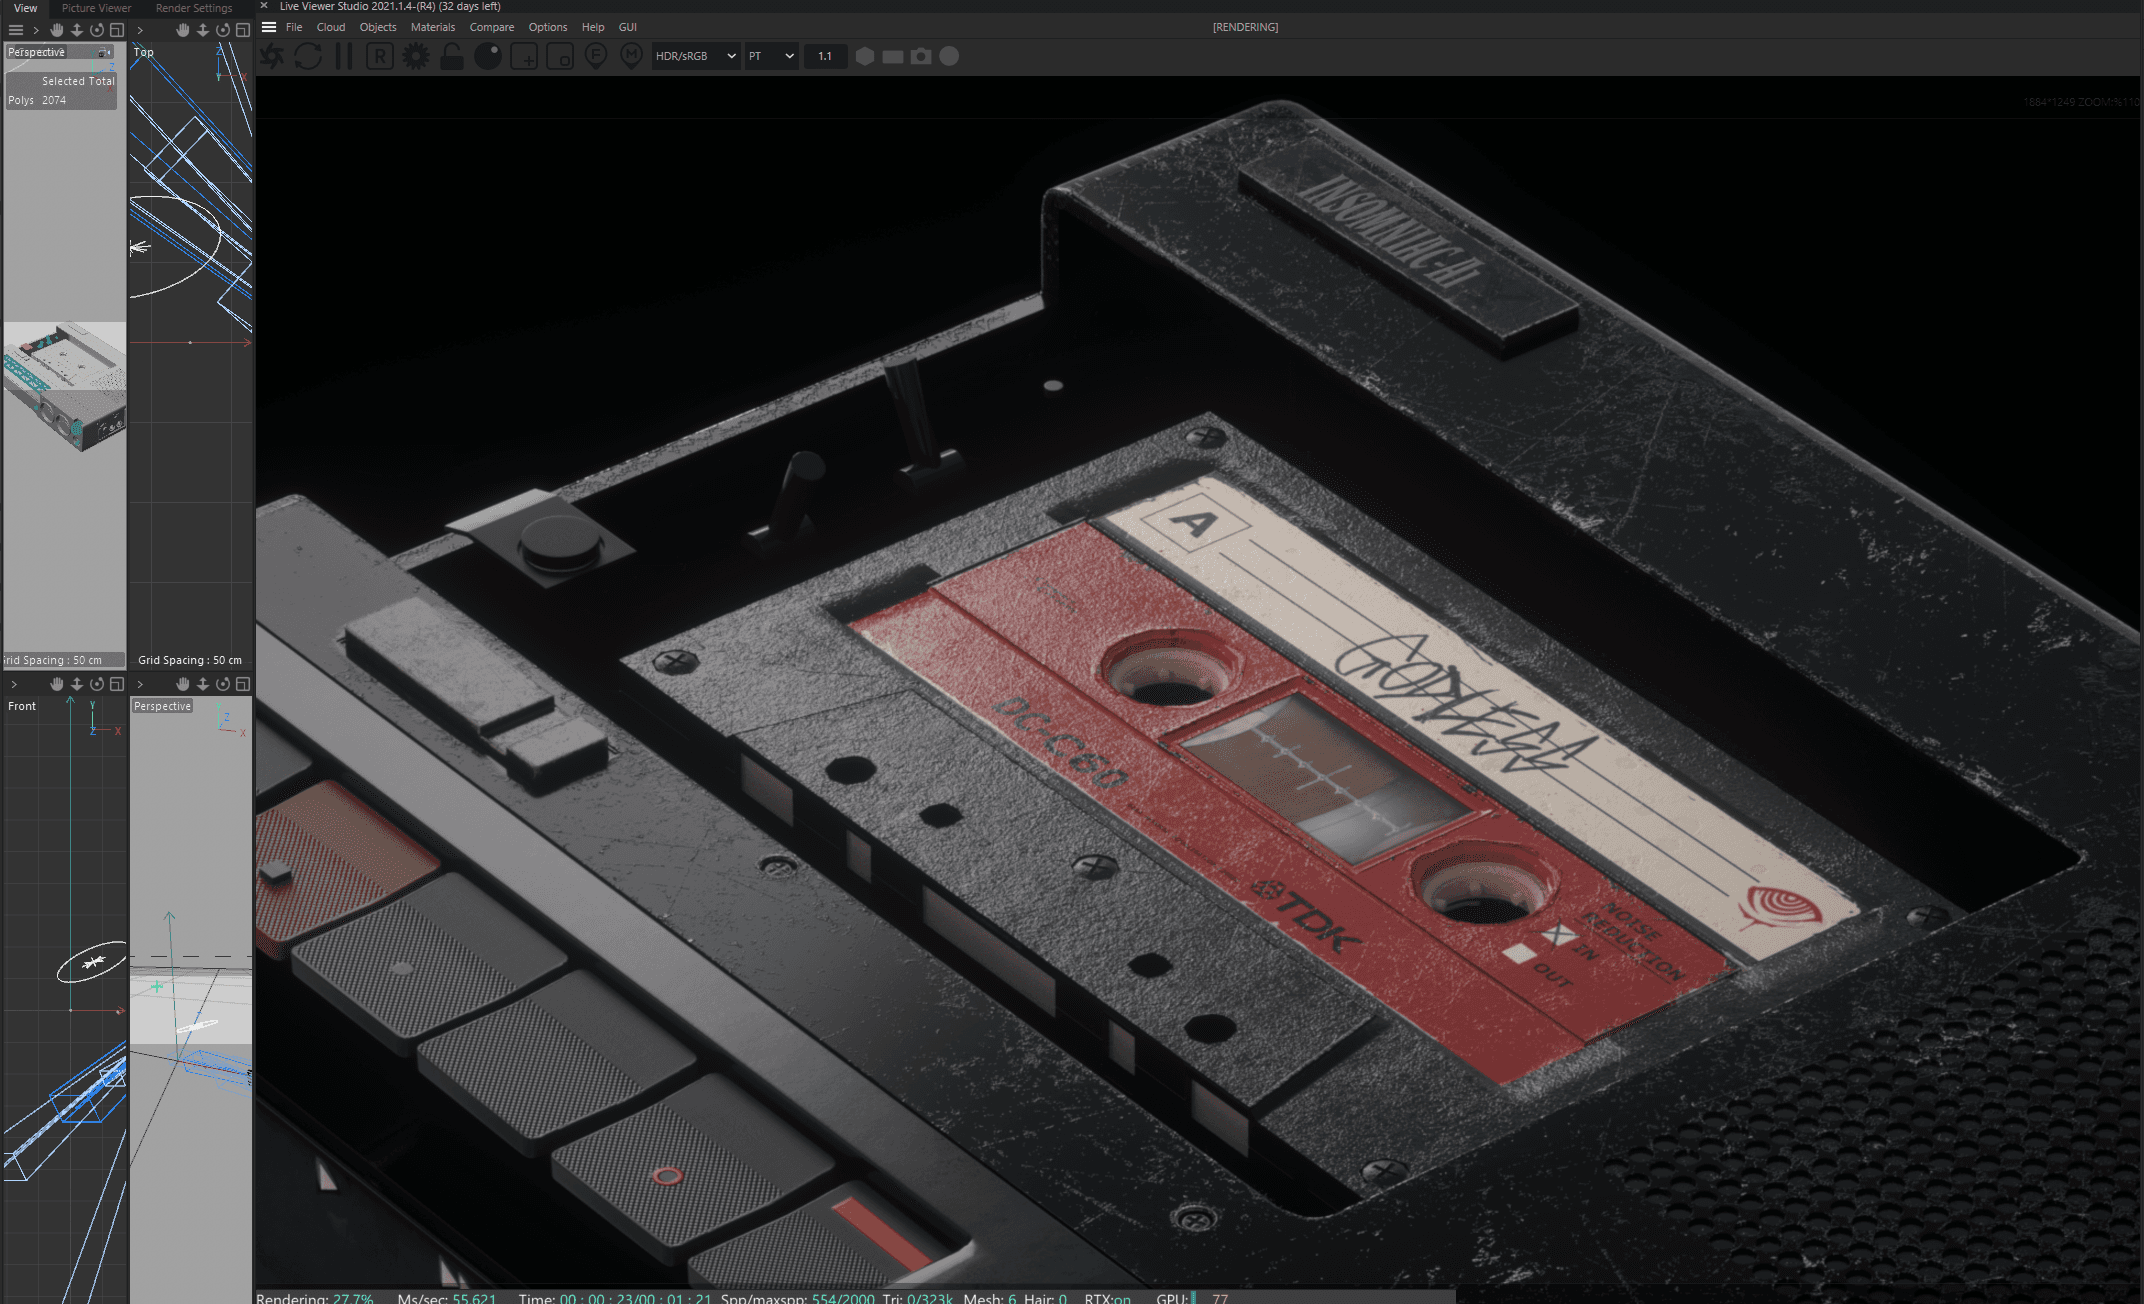Expand the Top viewport chevron menu
Screen dimensions: 2144x1304
(x=140, y=30)
